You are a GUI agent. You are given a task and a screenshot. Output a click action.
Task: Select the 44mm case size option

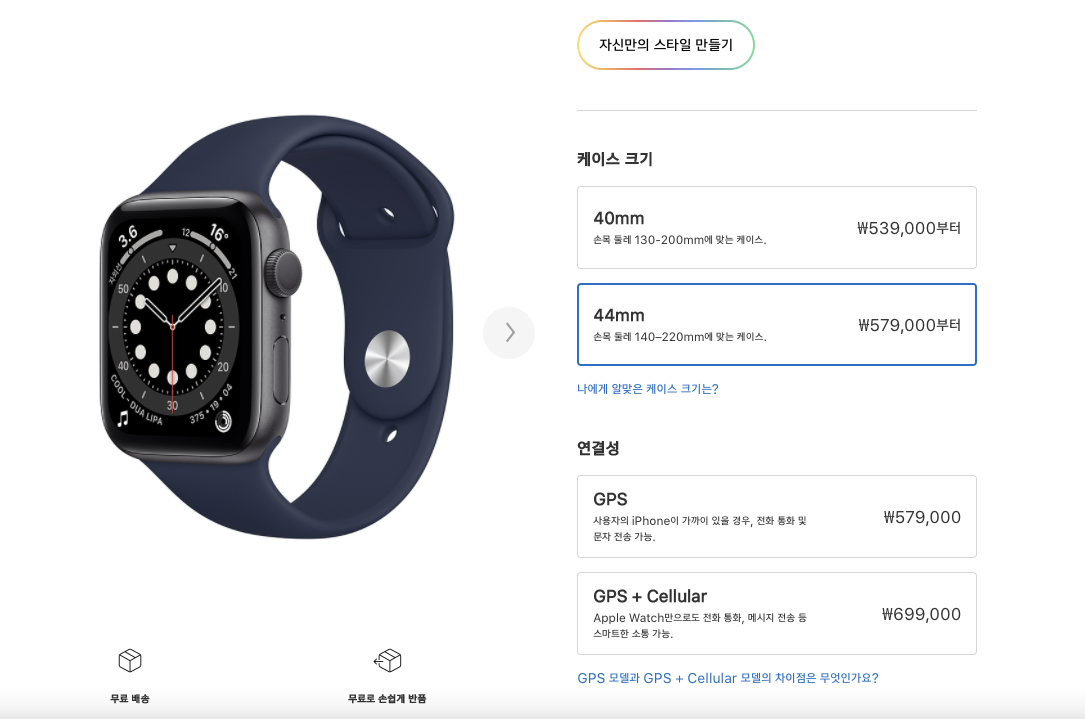[x=776, y=325]
